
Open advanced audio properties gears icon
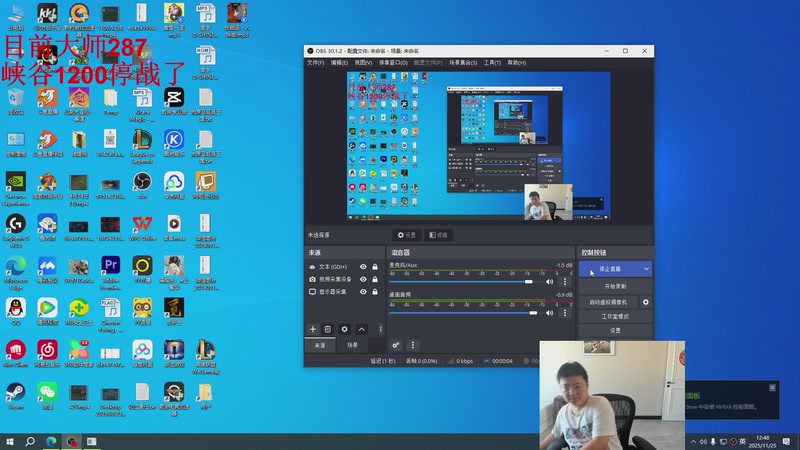[x=395, y=345]
